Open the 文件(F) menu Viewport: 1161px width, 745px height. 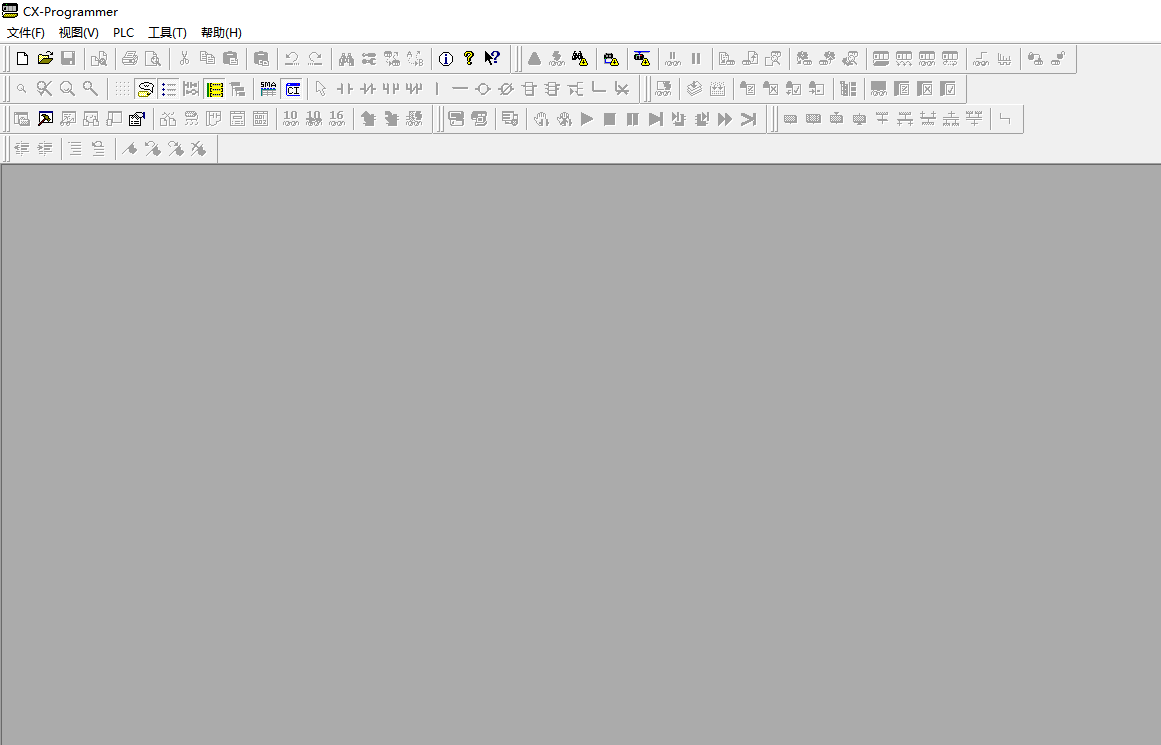(x=26, y=33)
